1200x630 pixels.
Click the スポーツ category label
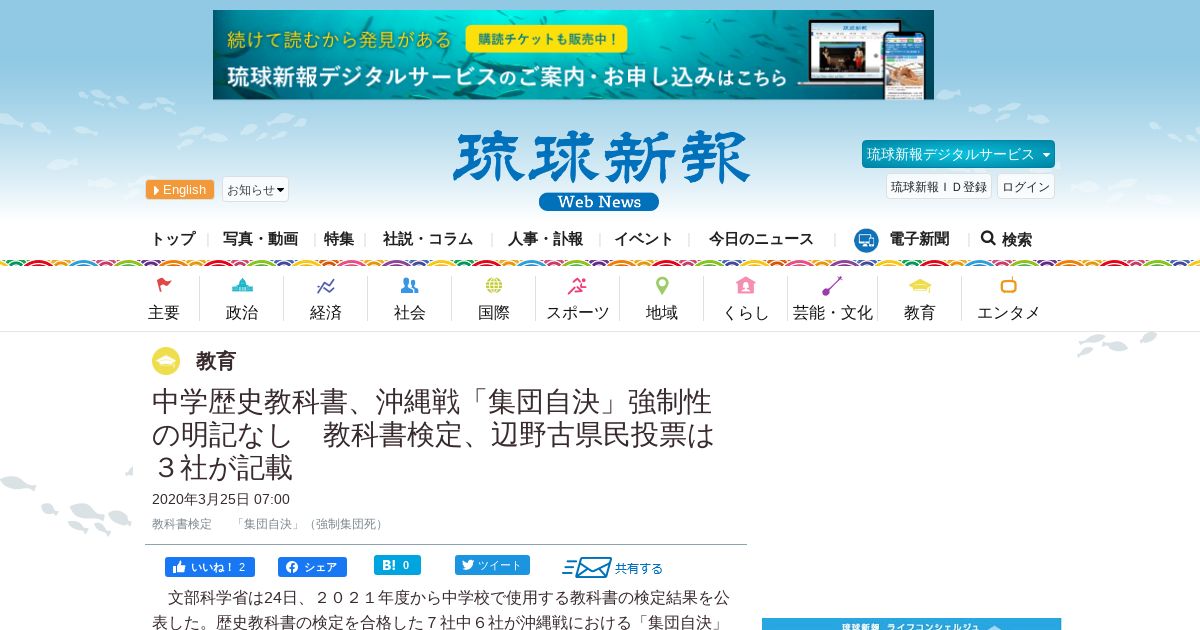click(x=578, y=313)
